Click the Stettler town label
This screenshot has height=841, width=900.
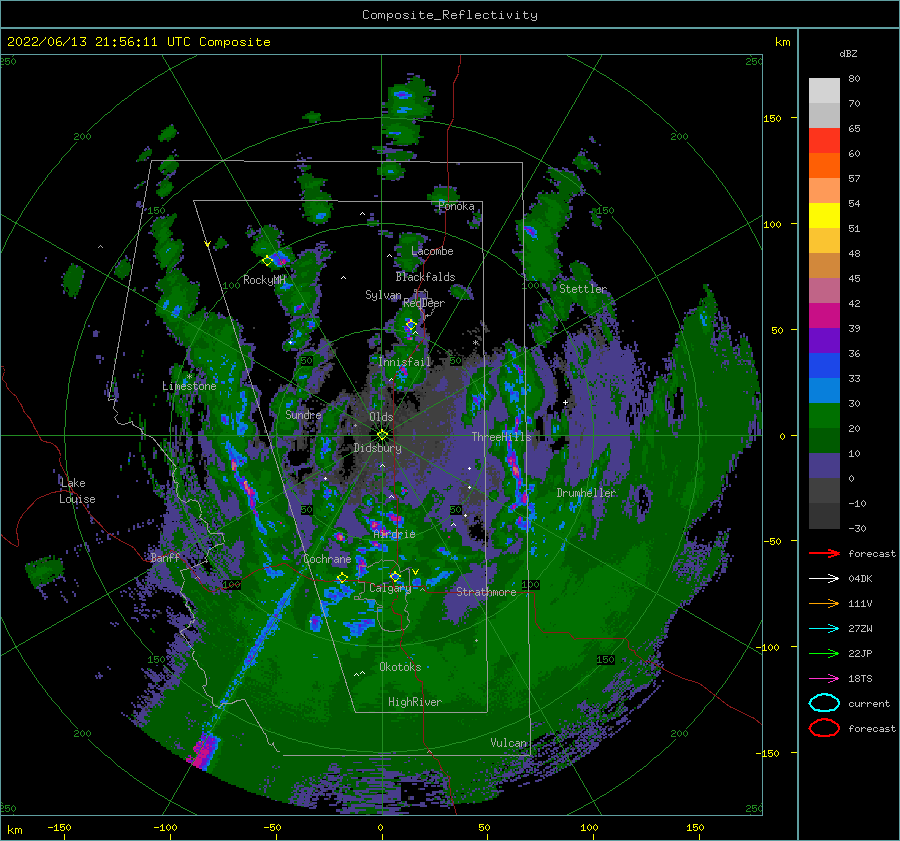pyautogui.click(x=583, y=289)
